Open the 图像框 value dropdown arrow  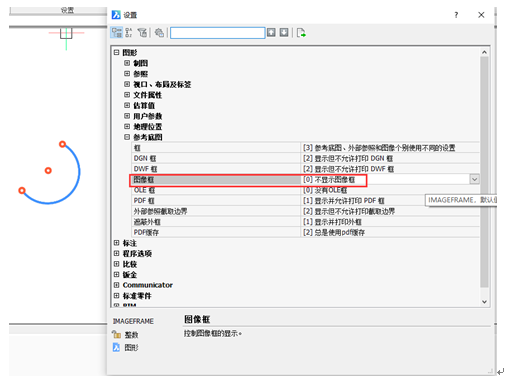474,179
